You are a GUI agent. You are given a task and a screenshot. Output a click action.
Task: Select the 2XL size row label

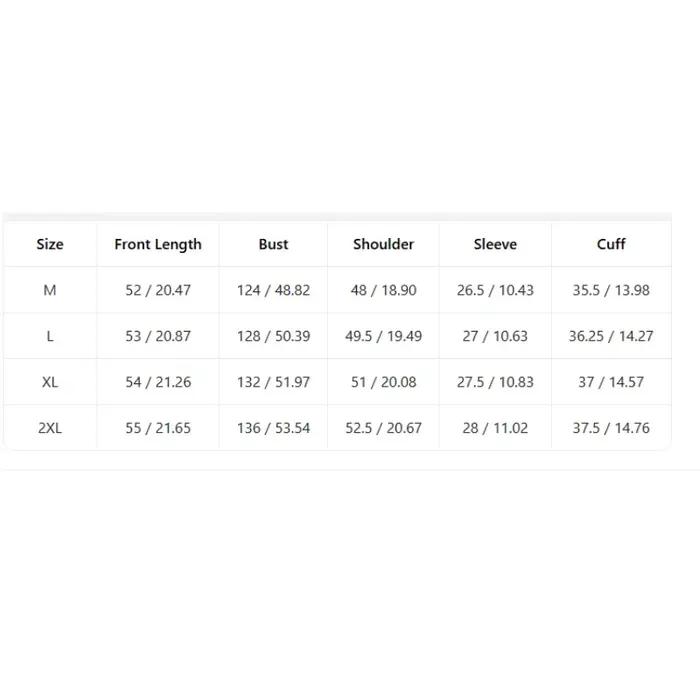pos(50,428)
